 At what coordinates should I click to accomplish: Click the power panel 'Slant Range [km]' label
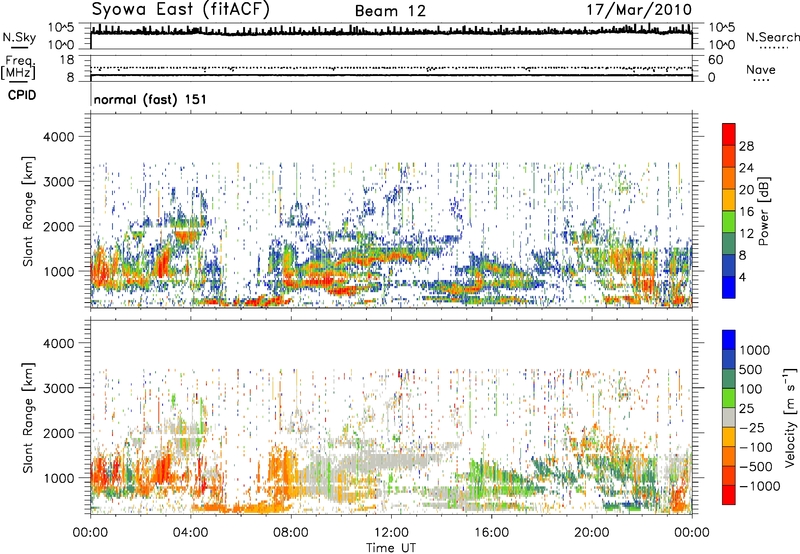28,211
